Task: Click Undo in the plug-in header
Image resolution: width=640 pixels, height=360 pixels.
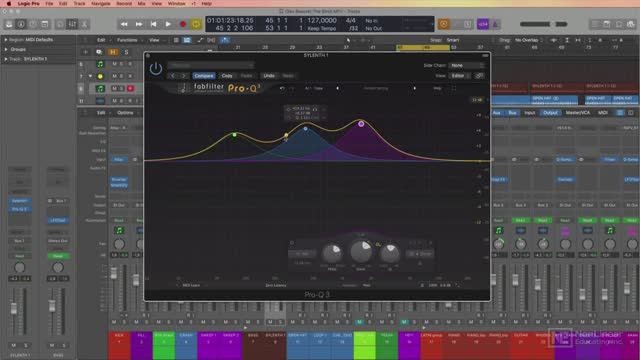Action: [269, 76]
